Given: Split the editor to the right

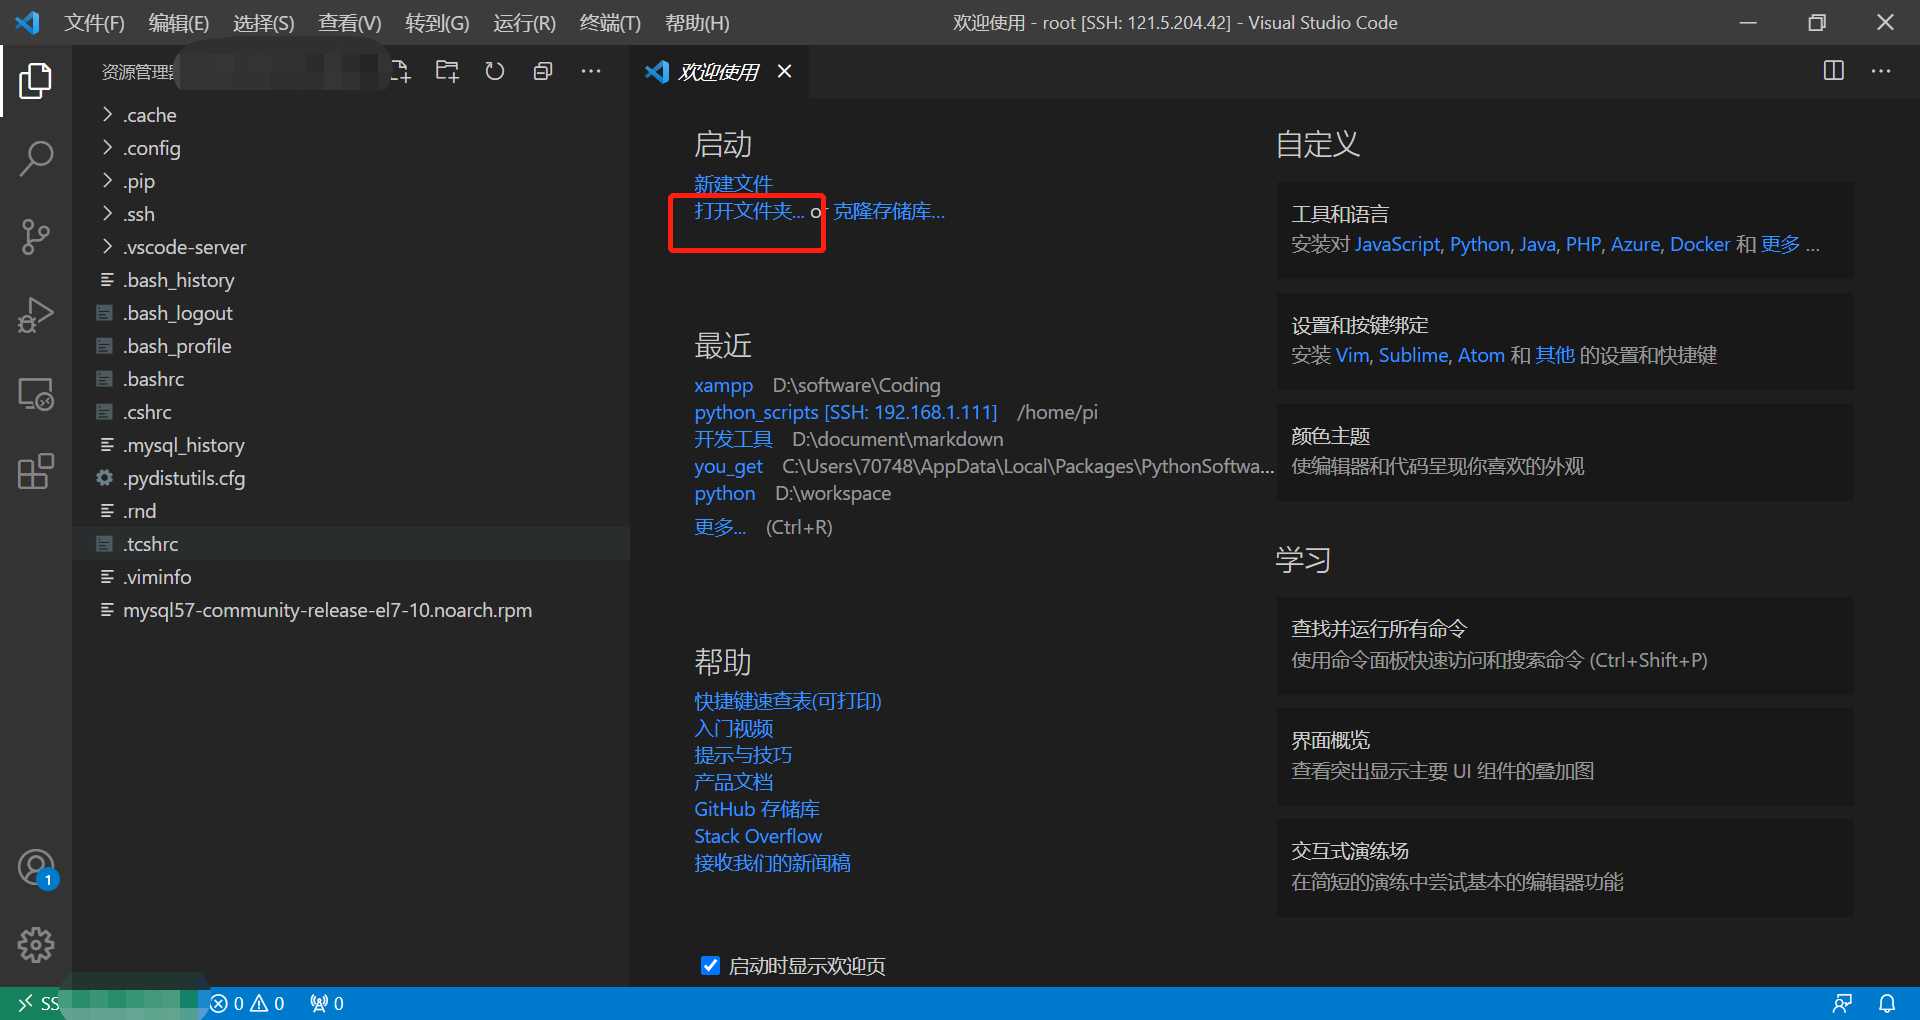Looking at the screenshot, I should [x=1834, y=71].
